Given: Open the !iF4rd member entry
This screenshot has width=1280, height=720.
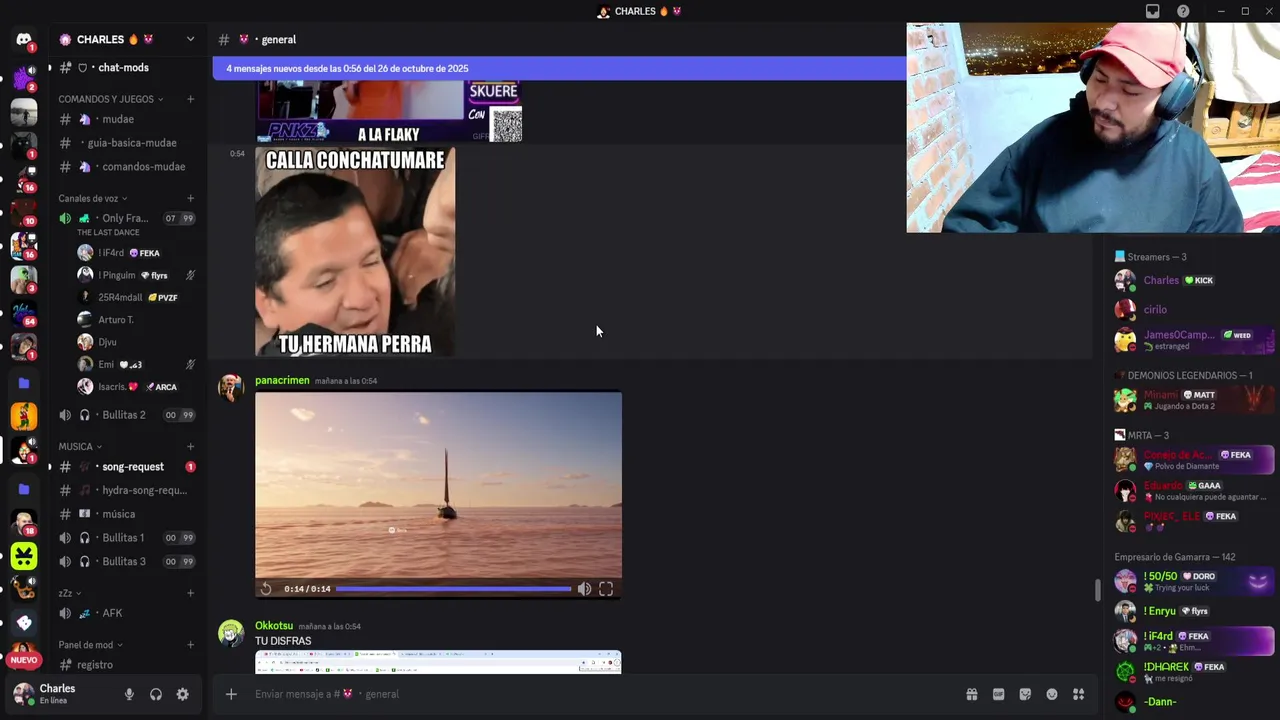Looking at the screenshot, I should coord(1194,641).
